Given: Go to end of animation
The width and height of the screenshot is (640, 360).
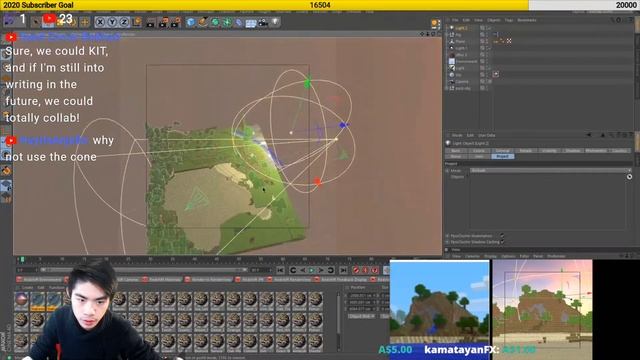Looking at the screenshot, I should [343, 270].
